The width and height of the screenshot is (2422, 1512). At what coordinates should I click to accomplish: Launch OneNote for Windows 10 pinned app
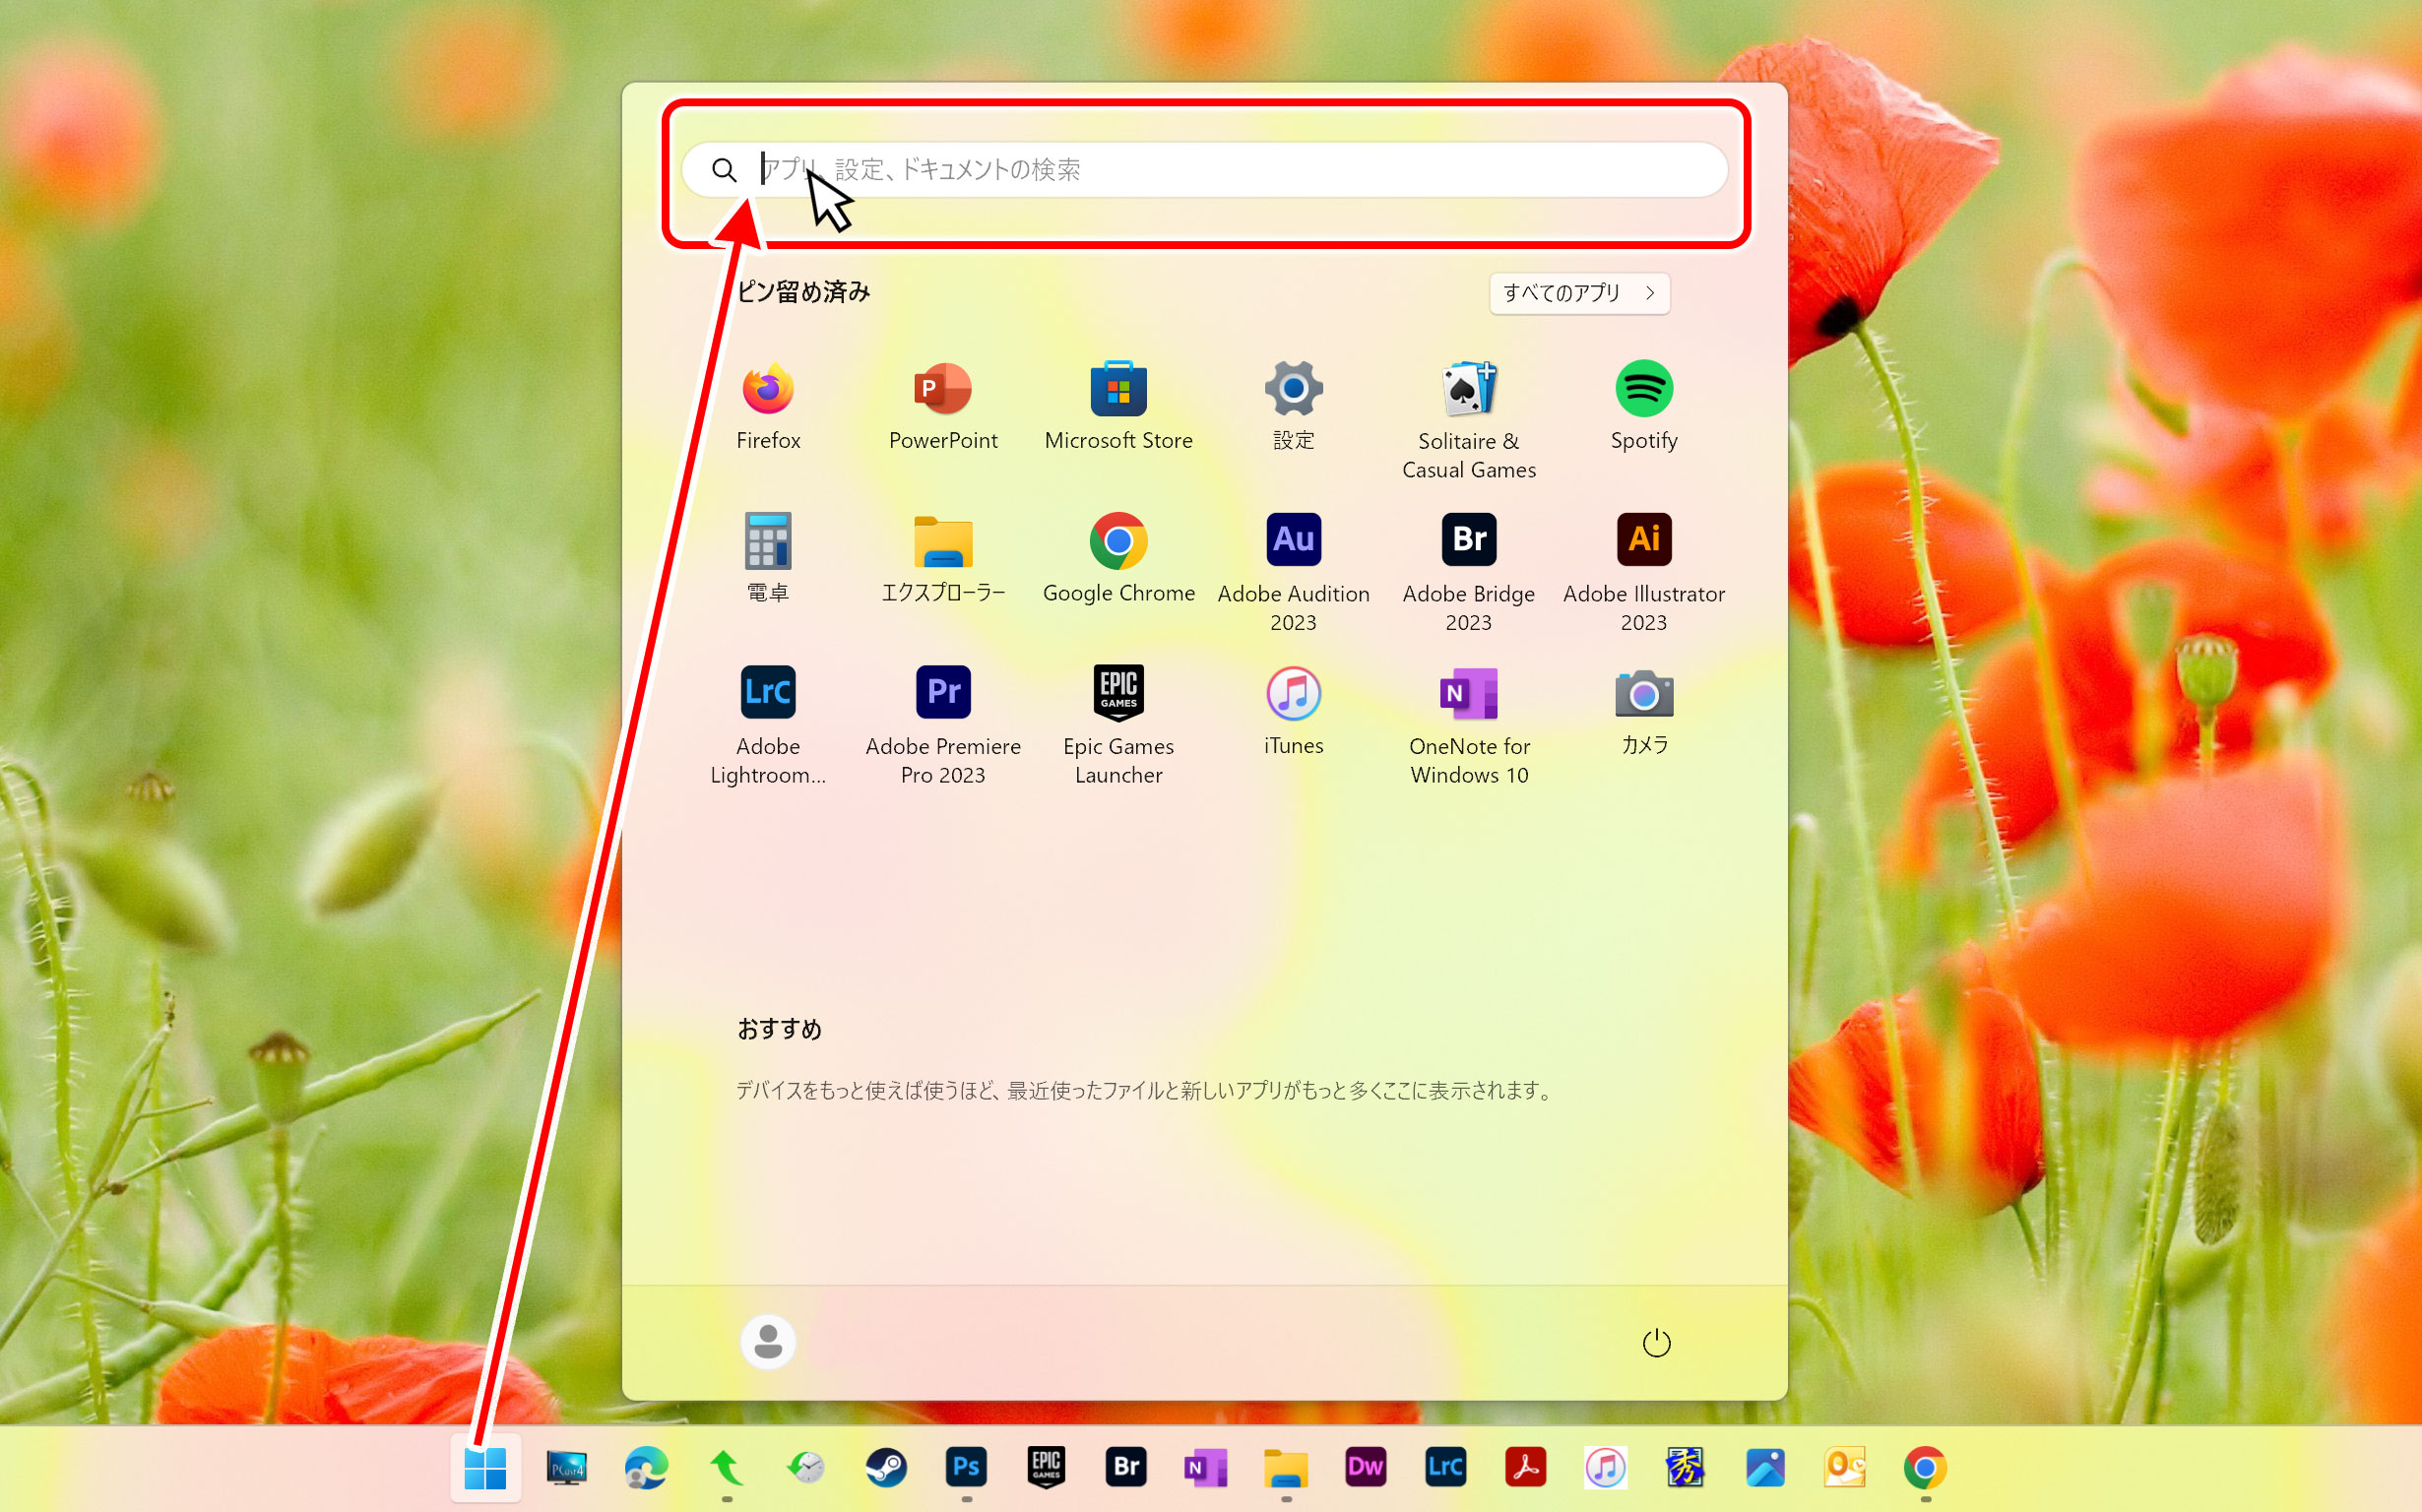[1468, 725]
